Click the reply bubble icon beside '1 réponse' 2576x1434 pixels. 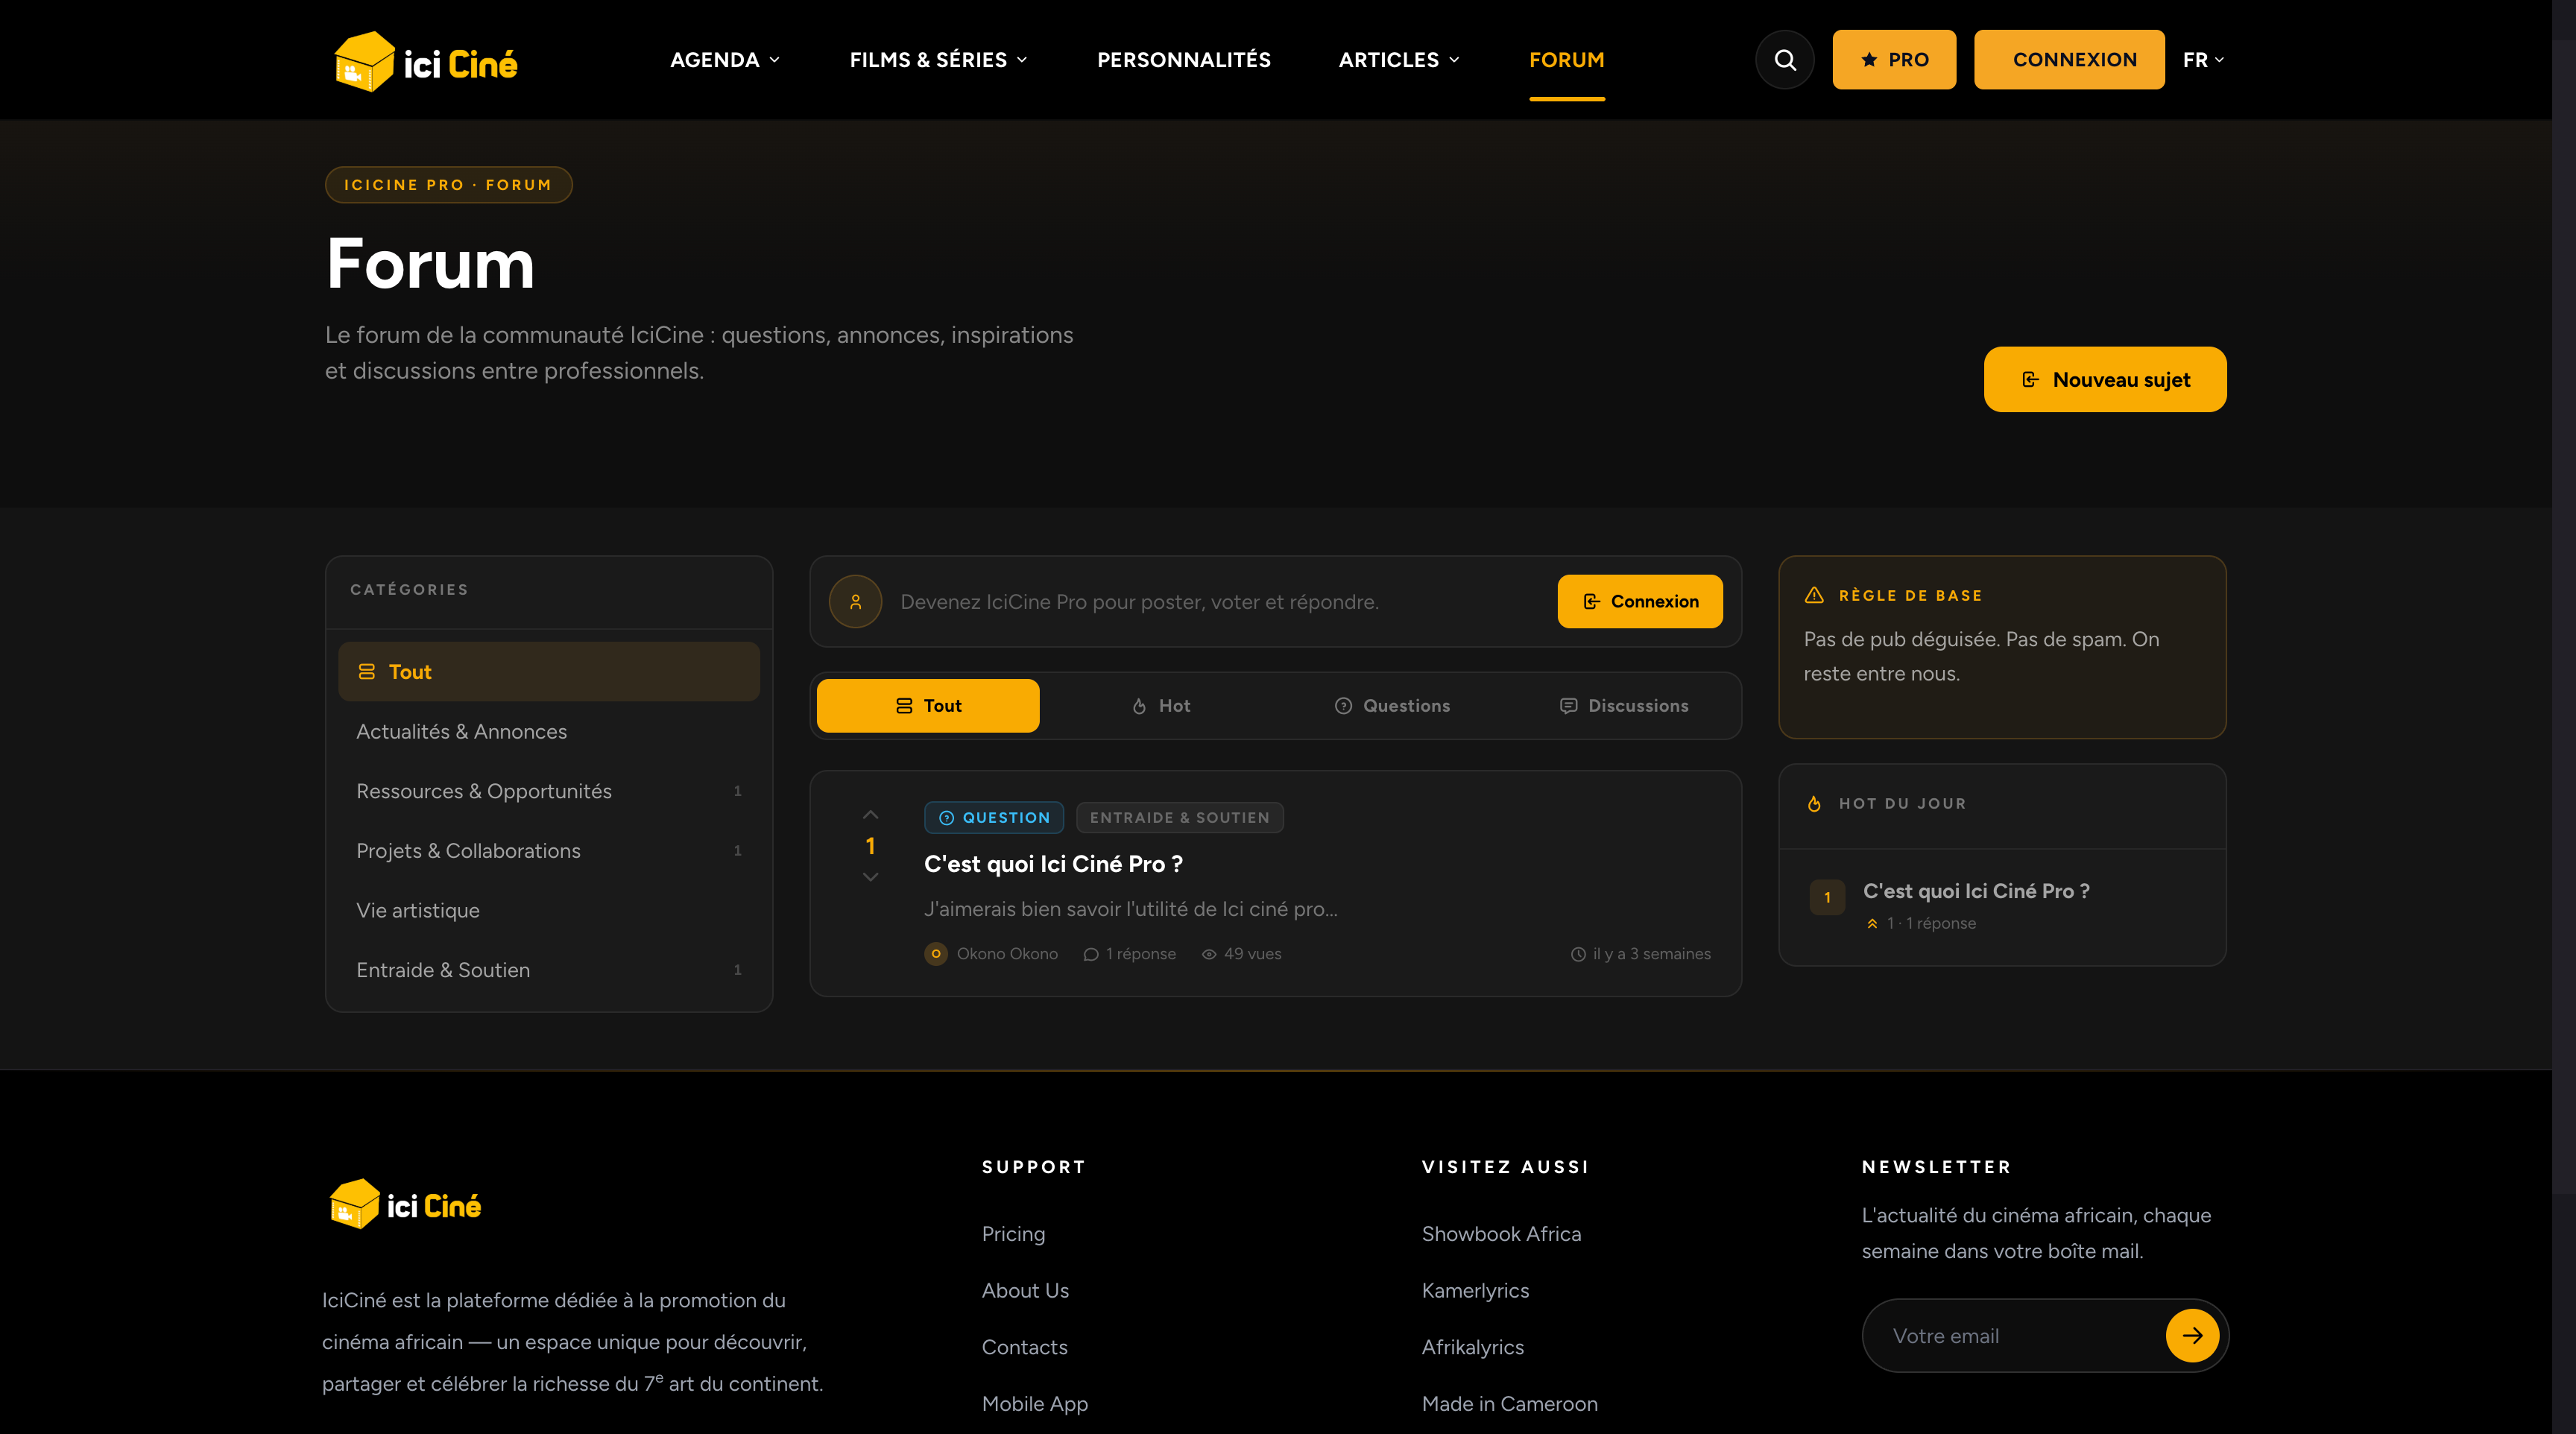pos(1090,954)
